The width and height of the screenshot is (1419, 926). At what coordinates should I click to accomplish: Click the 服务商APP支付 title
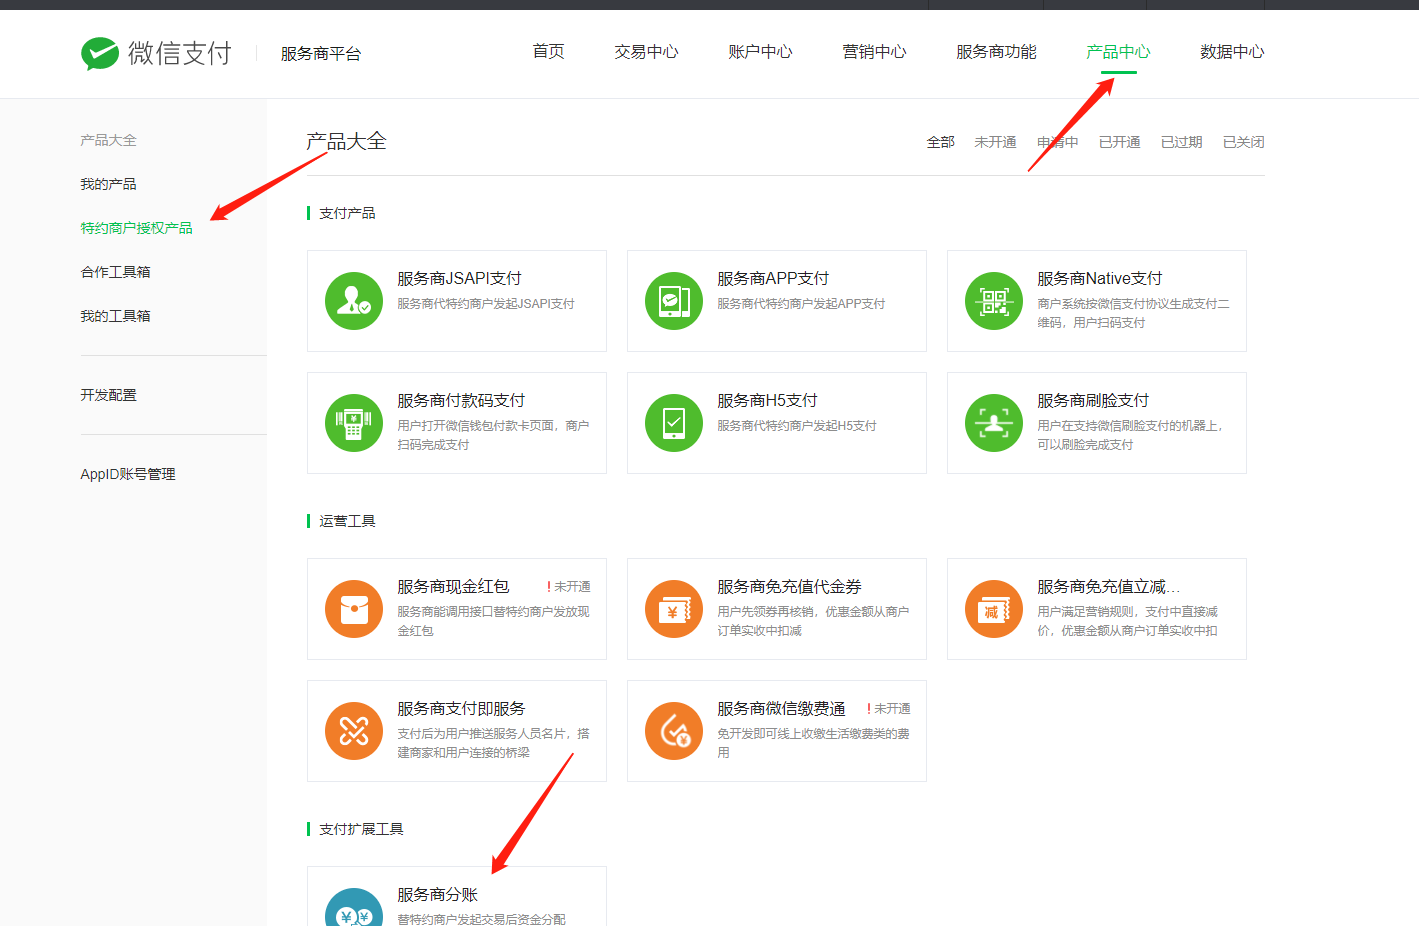coord(773,279)
